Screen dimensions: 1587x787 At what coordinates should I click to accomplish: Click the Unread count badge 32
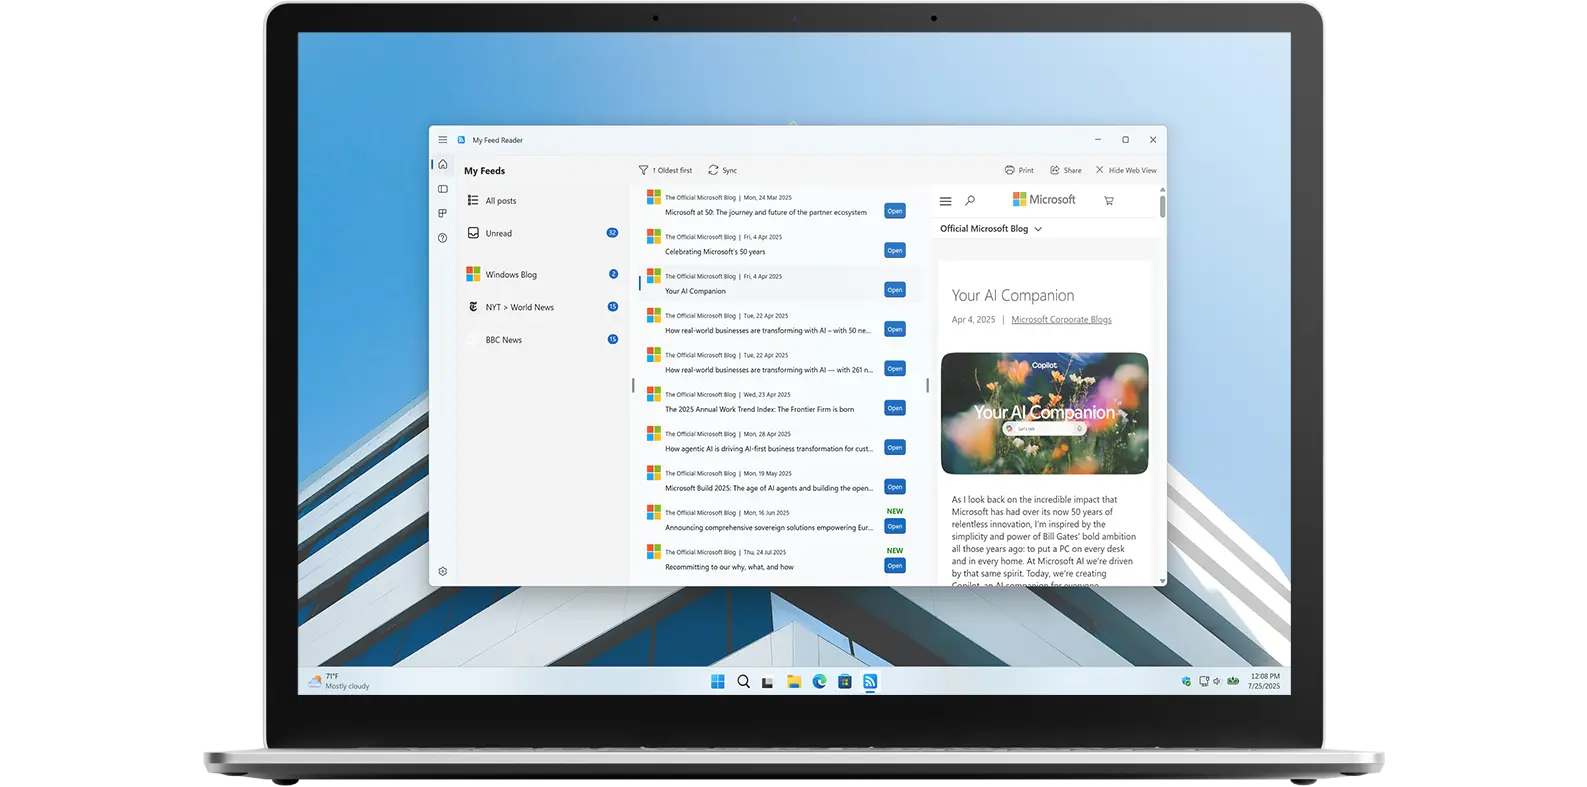(612, 233)
